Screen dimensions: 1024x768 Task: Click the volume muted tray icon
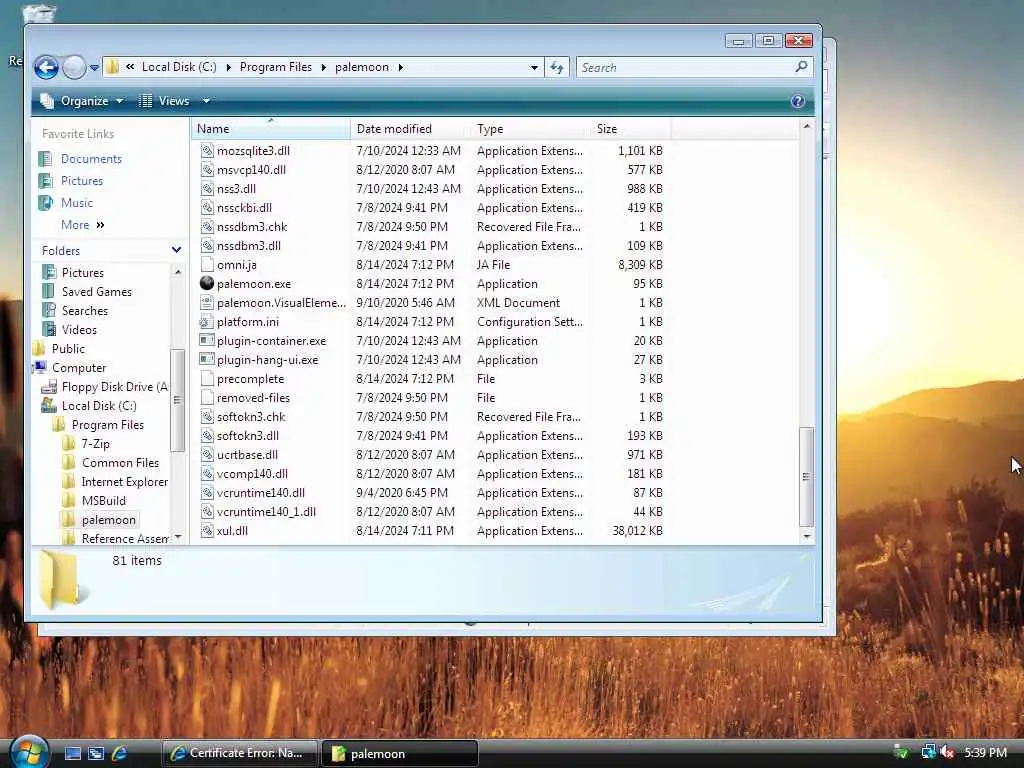[x=947, y=752]
